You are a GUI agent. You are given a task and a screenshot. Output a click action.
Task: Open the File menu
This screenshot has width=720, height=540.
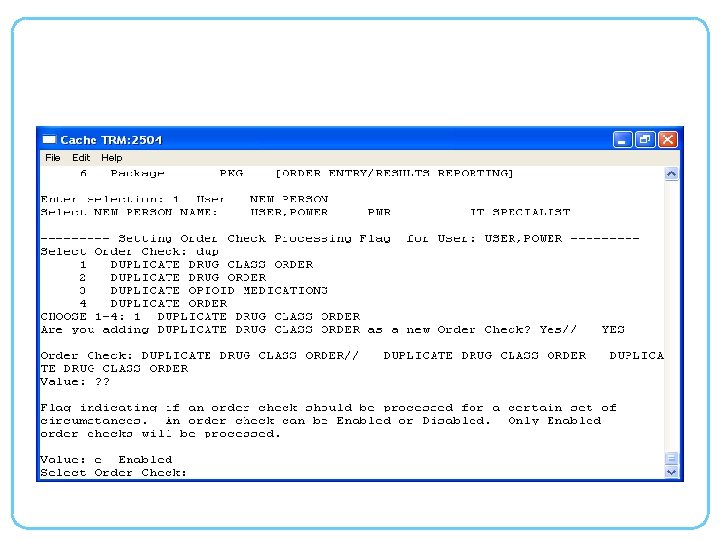click(x=52, y=158)
